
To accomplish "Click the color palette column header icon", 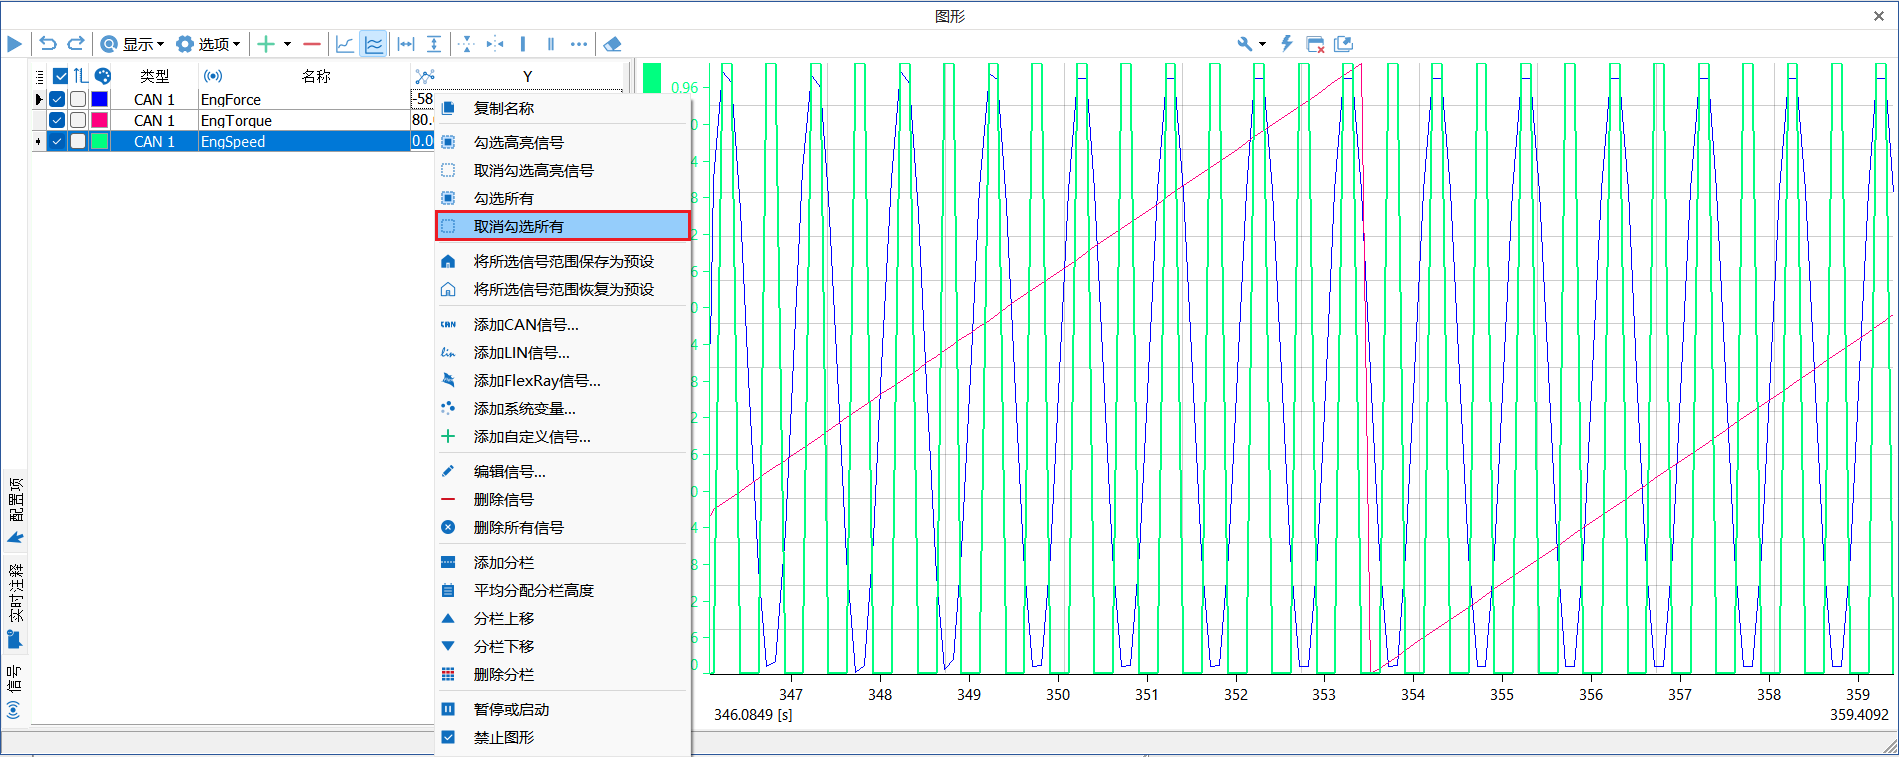I will coord(103,76).
